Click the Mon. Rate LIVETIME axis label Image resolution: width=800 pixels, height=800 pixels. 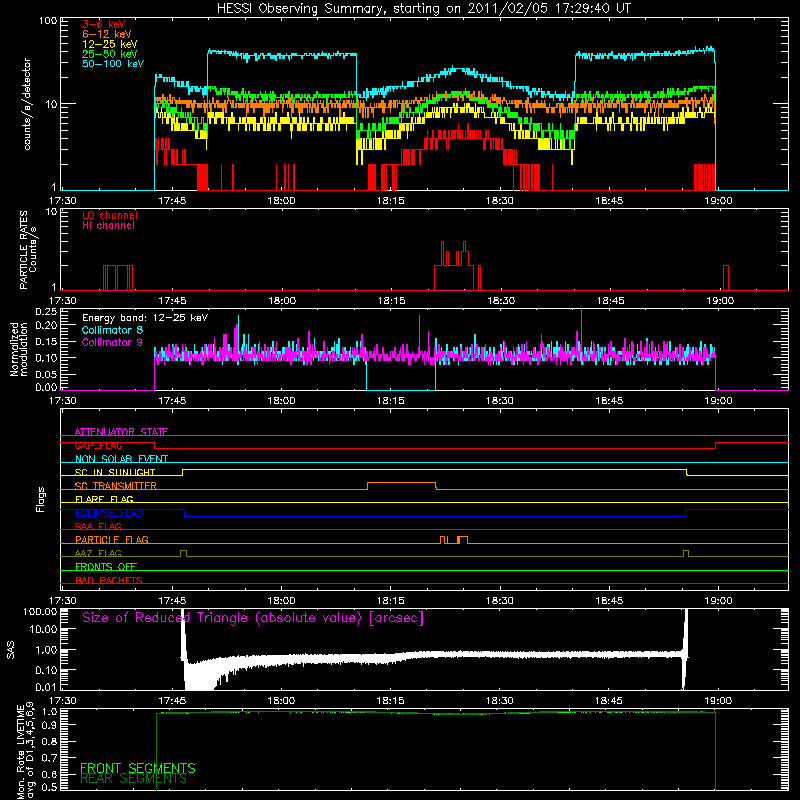pyautogui.click(x=26, y=750)
